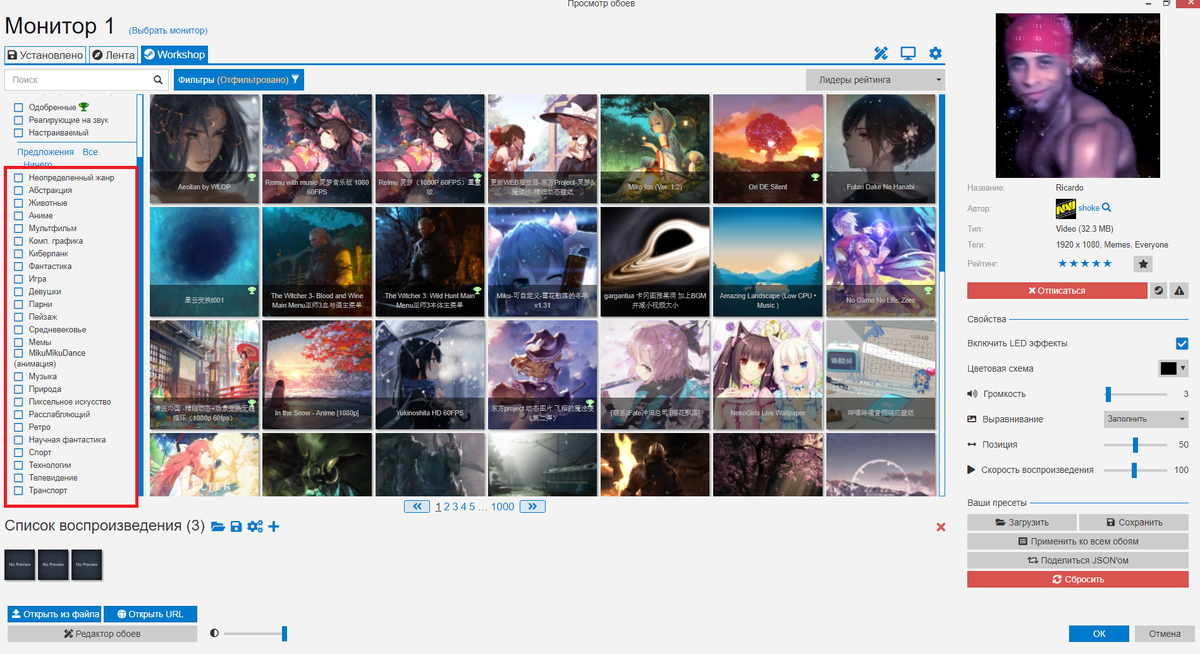Click the red X to clear playlist
Viewport: 1200px width, 654px height.
940,527
